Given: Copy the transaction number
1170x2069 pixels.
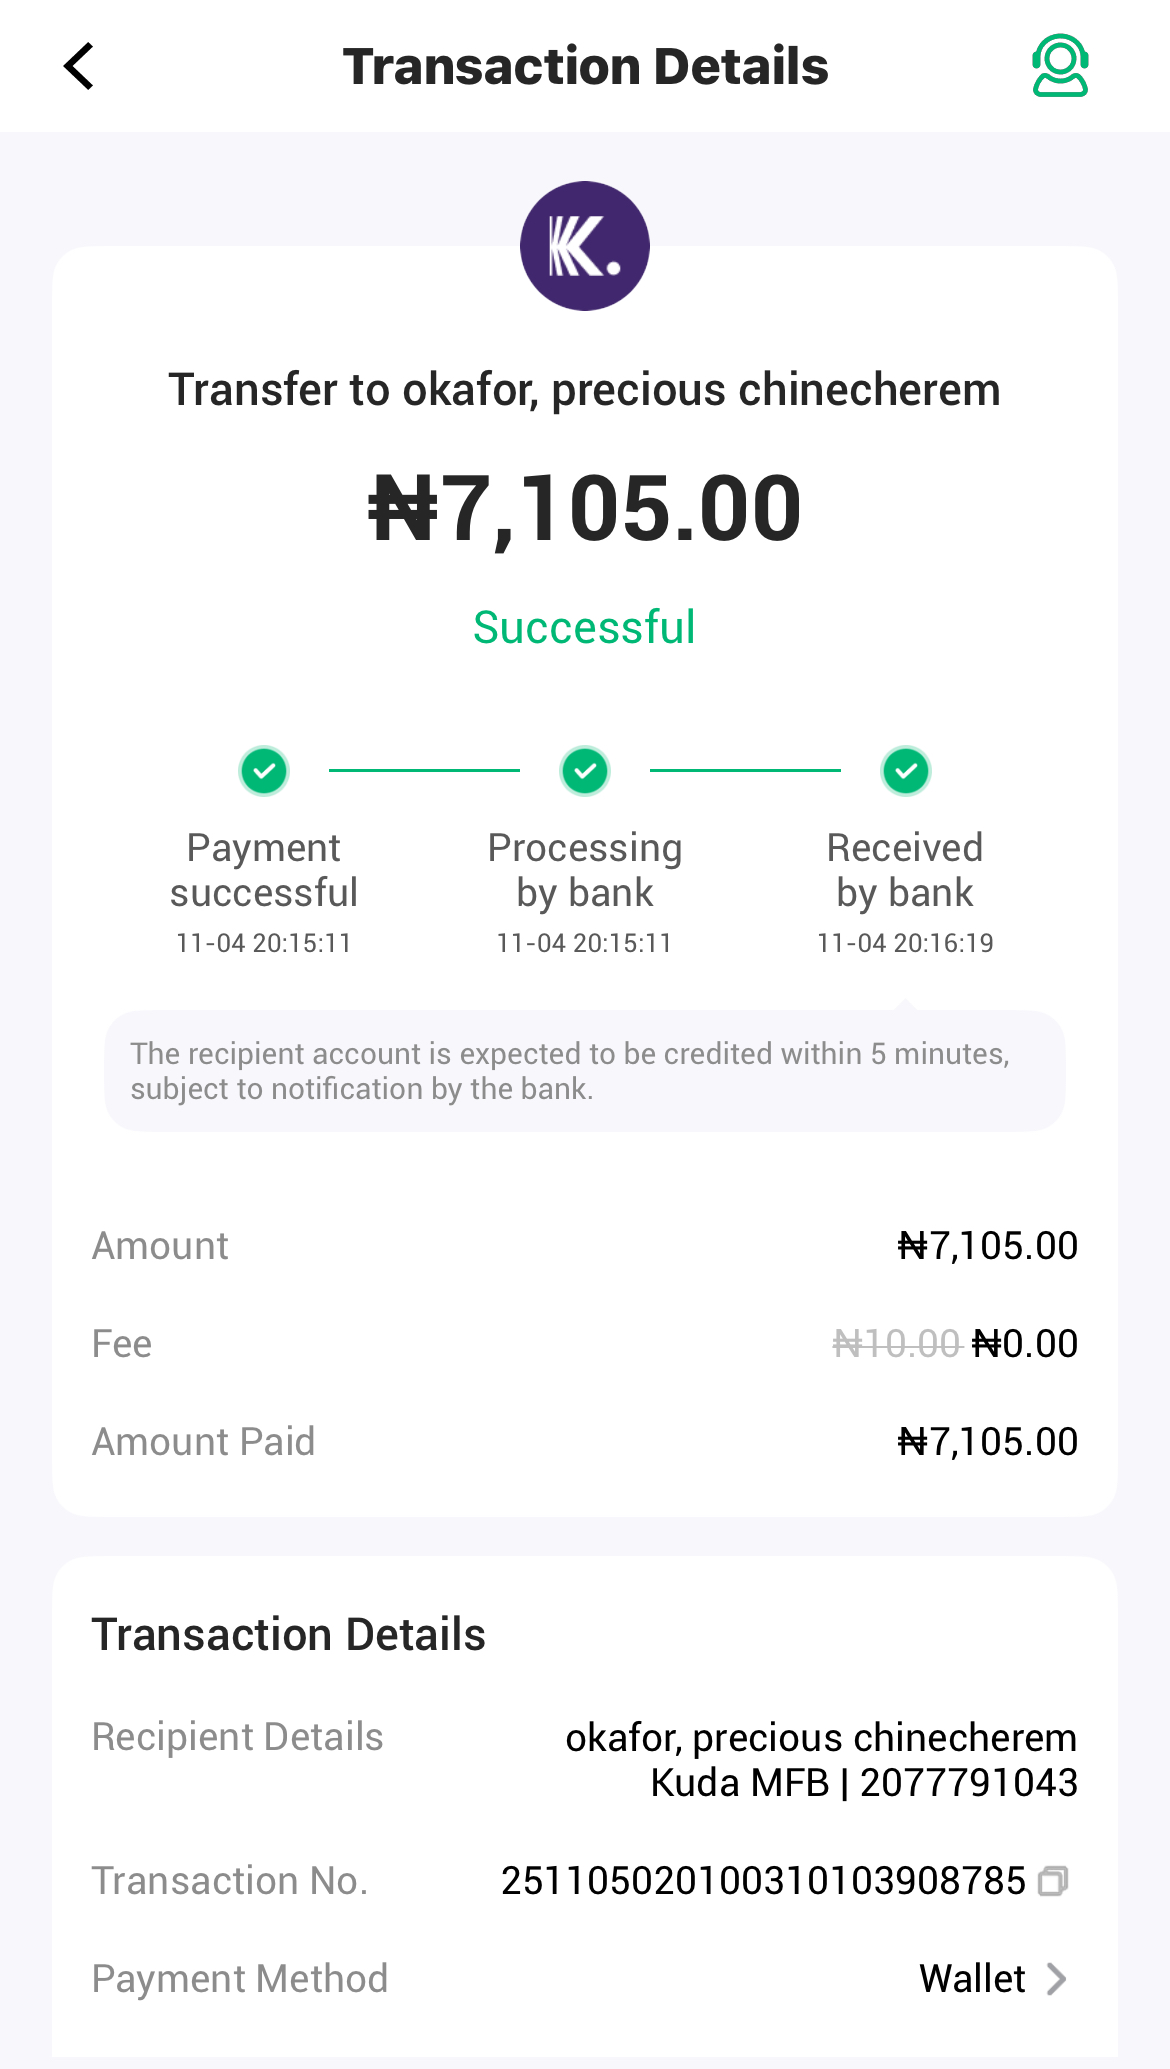Looking at the screenshot, I should coord(1053,1881).
